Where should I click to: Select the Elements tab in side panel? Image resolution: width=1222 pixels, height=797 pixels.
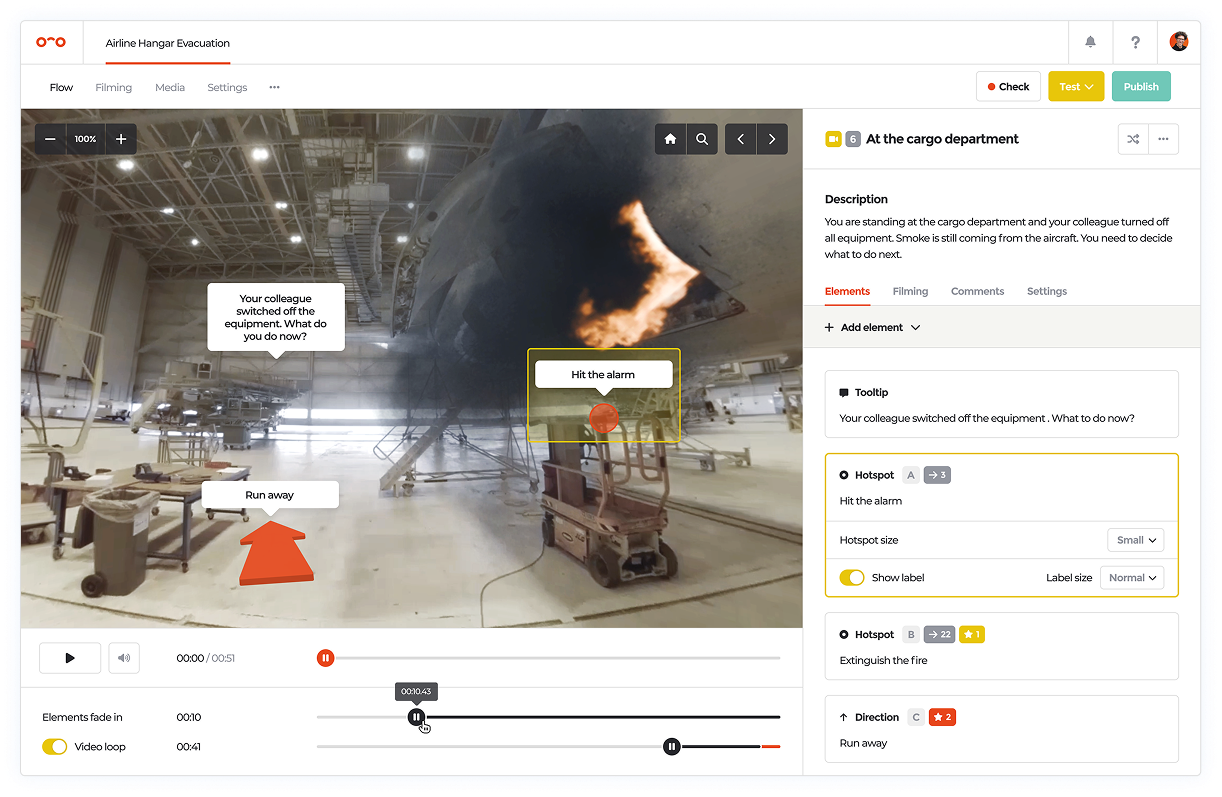point(847,291)
